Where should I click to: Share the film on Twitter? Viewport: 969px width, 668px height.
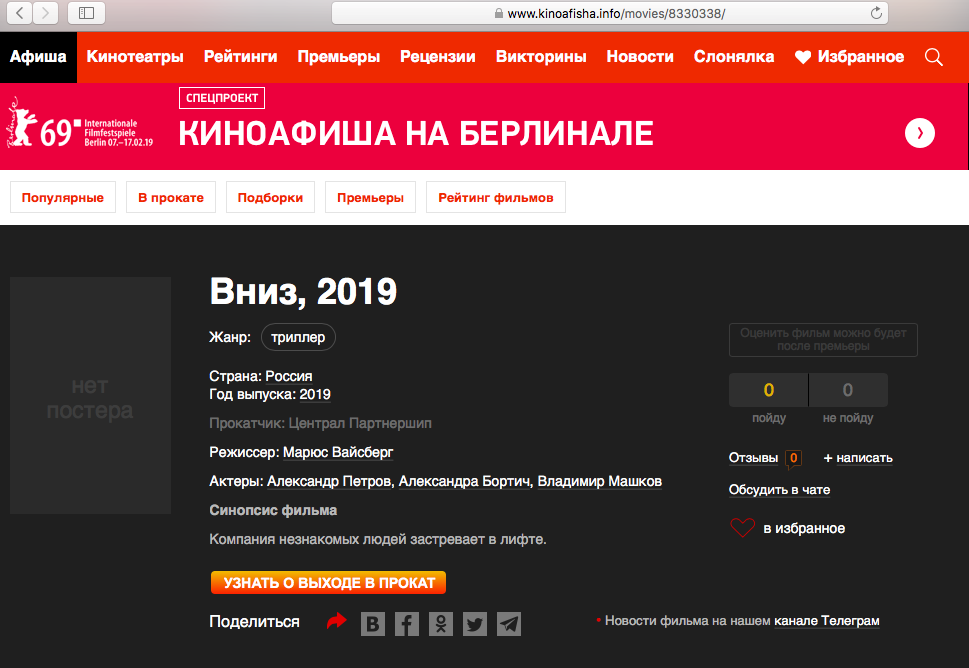point(475,624)
